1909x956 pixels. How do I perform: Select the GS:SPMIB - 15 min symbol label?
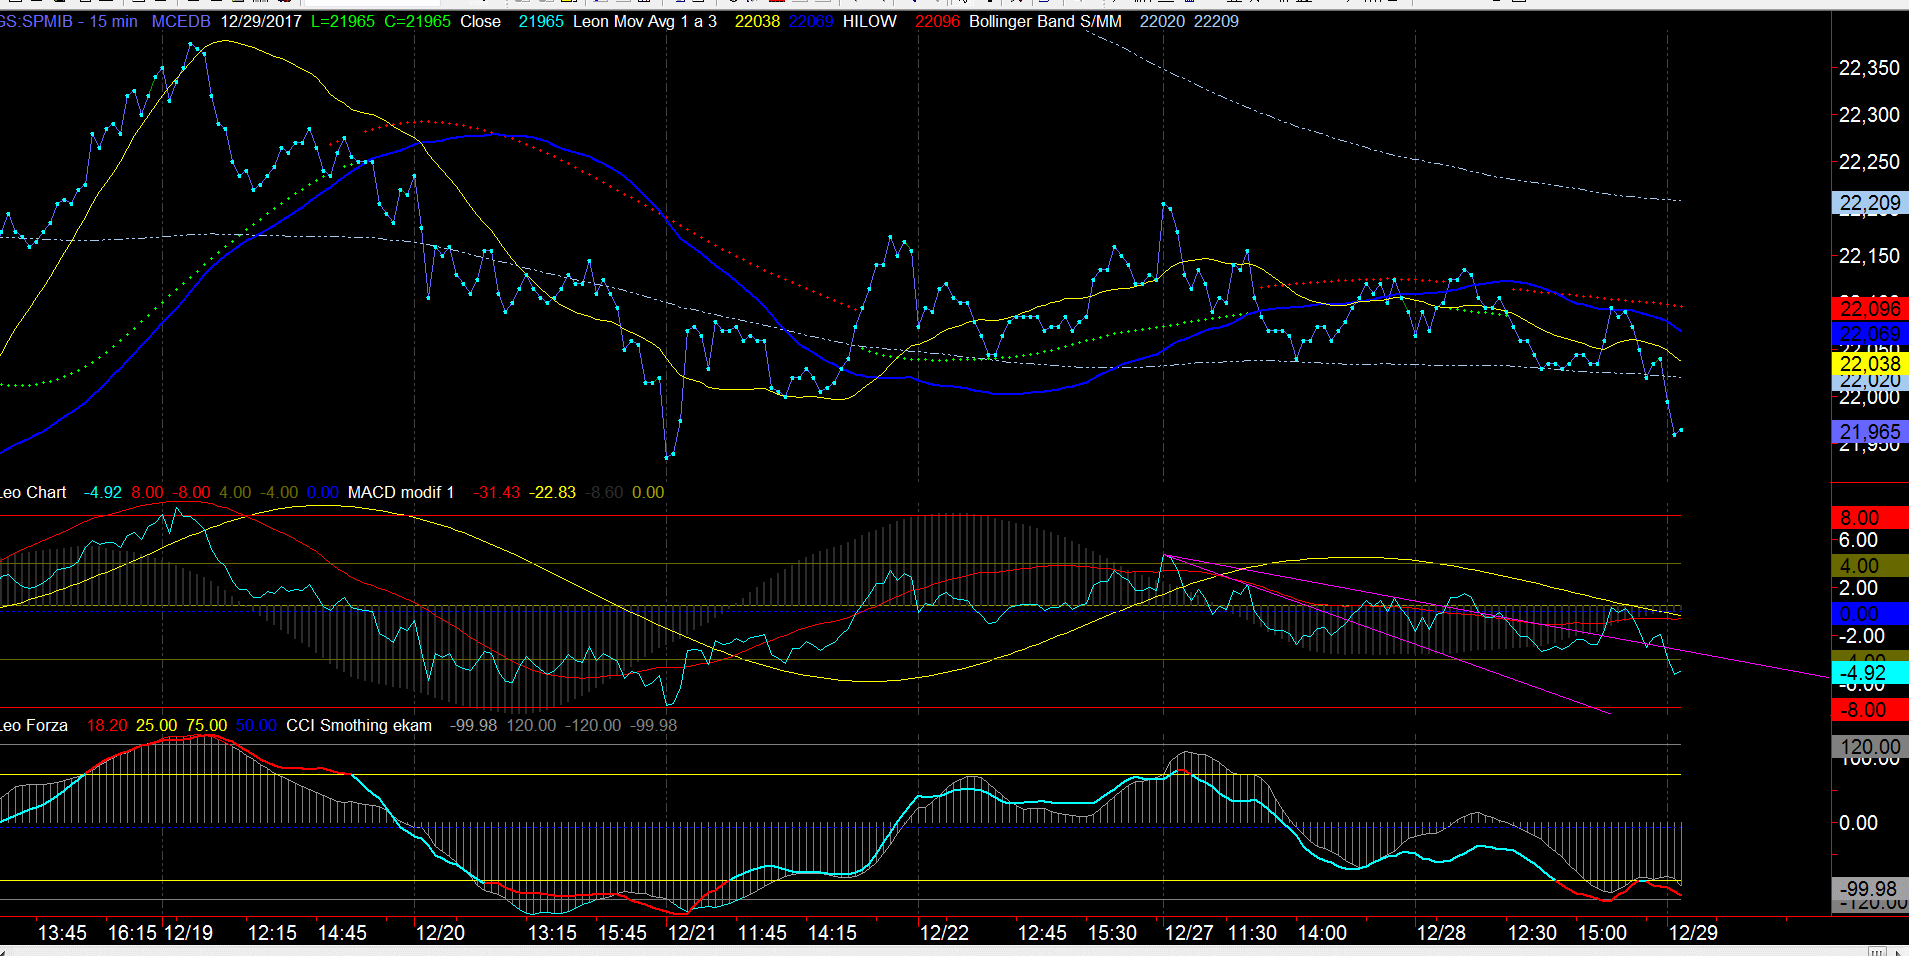click(69, 21)
